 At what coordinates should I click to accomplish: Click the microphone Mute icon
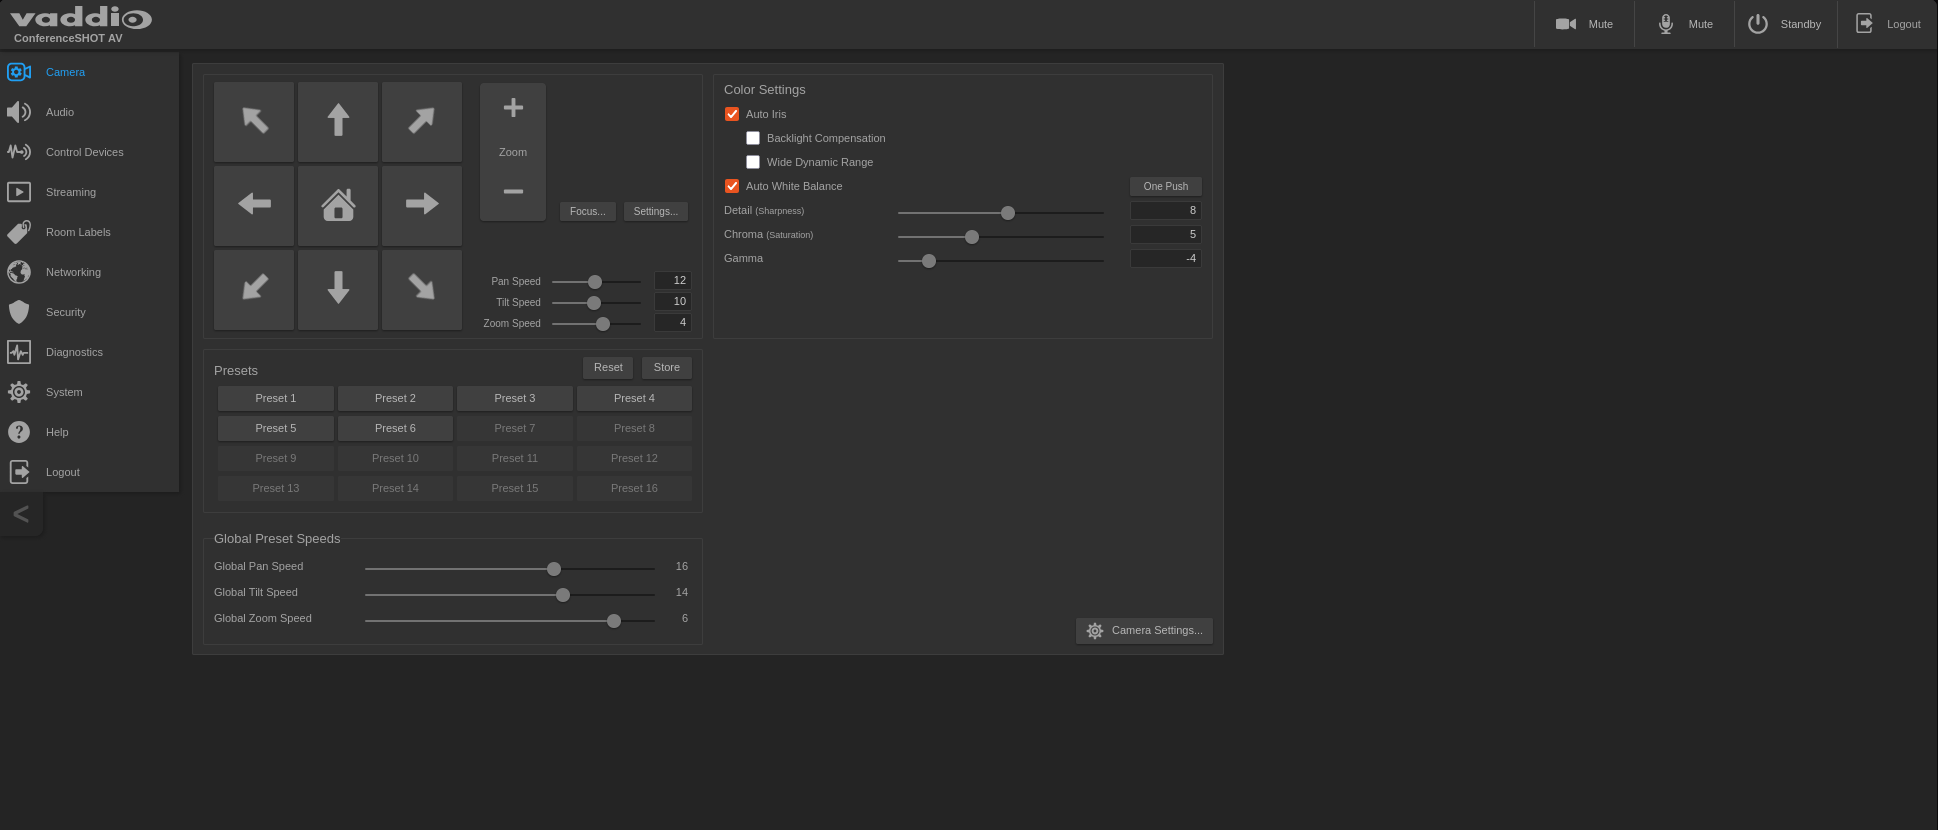(1666, 24)
